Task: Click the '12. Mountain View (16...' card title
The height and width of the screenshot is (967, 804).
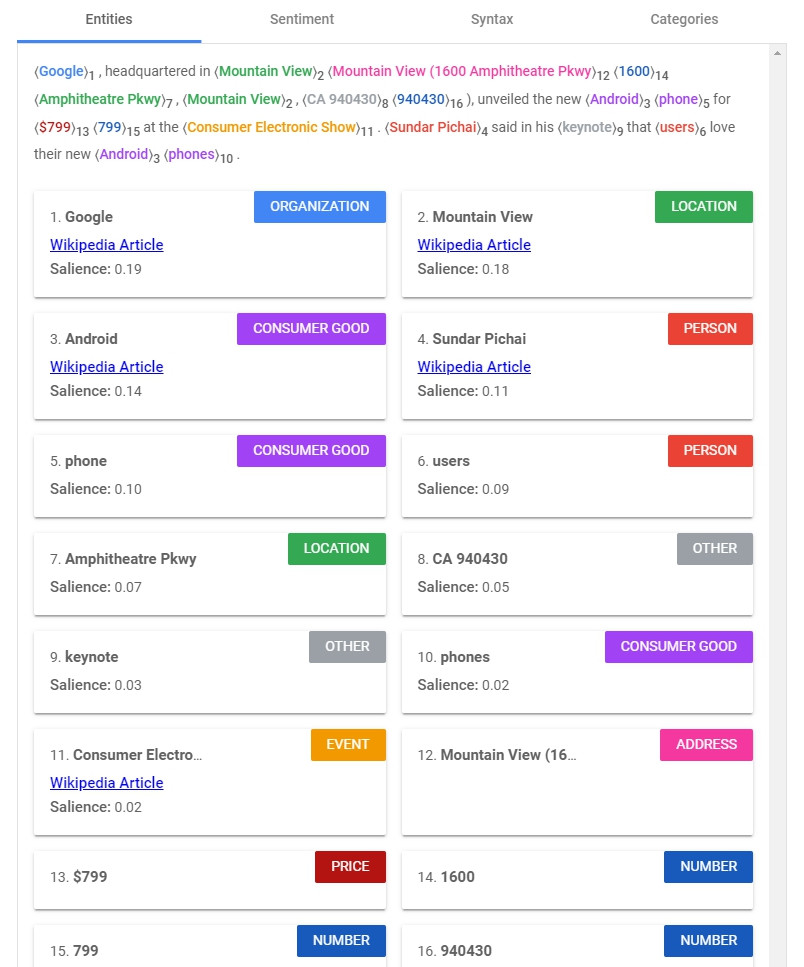Action: pyautogui.click(x=497, y=755)
